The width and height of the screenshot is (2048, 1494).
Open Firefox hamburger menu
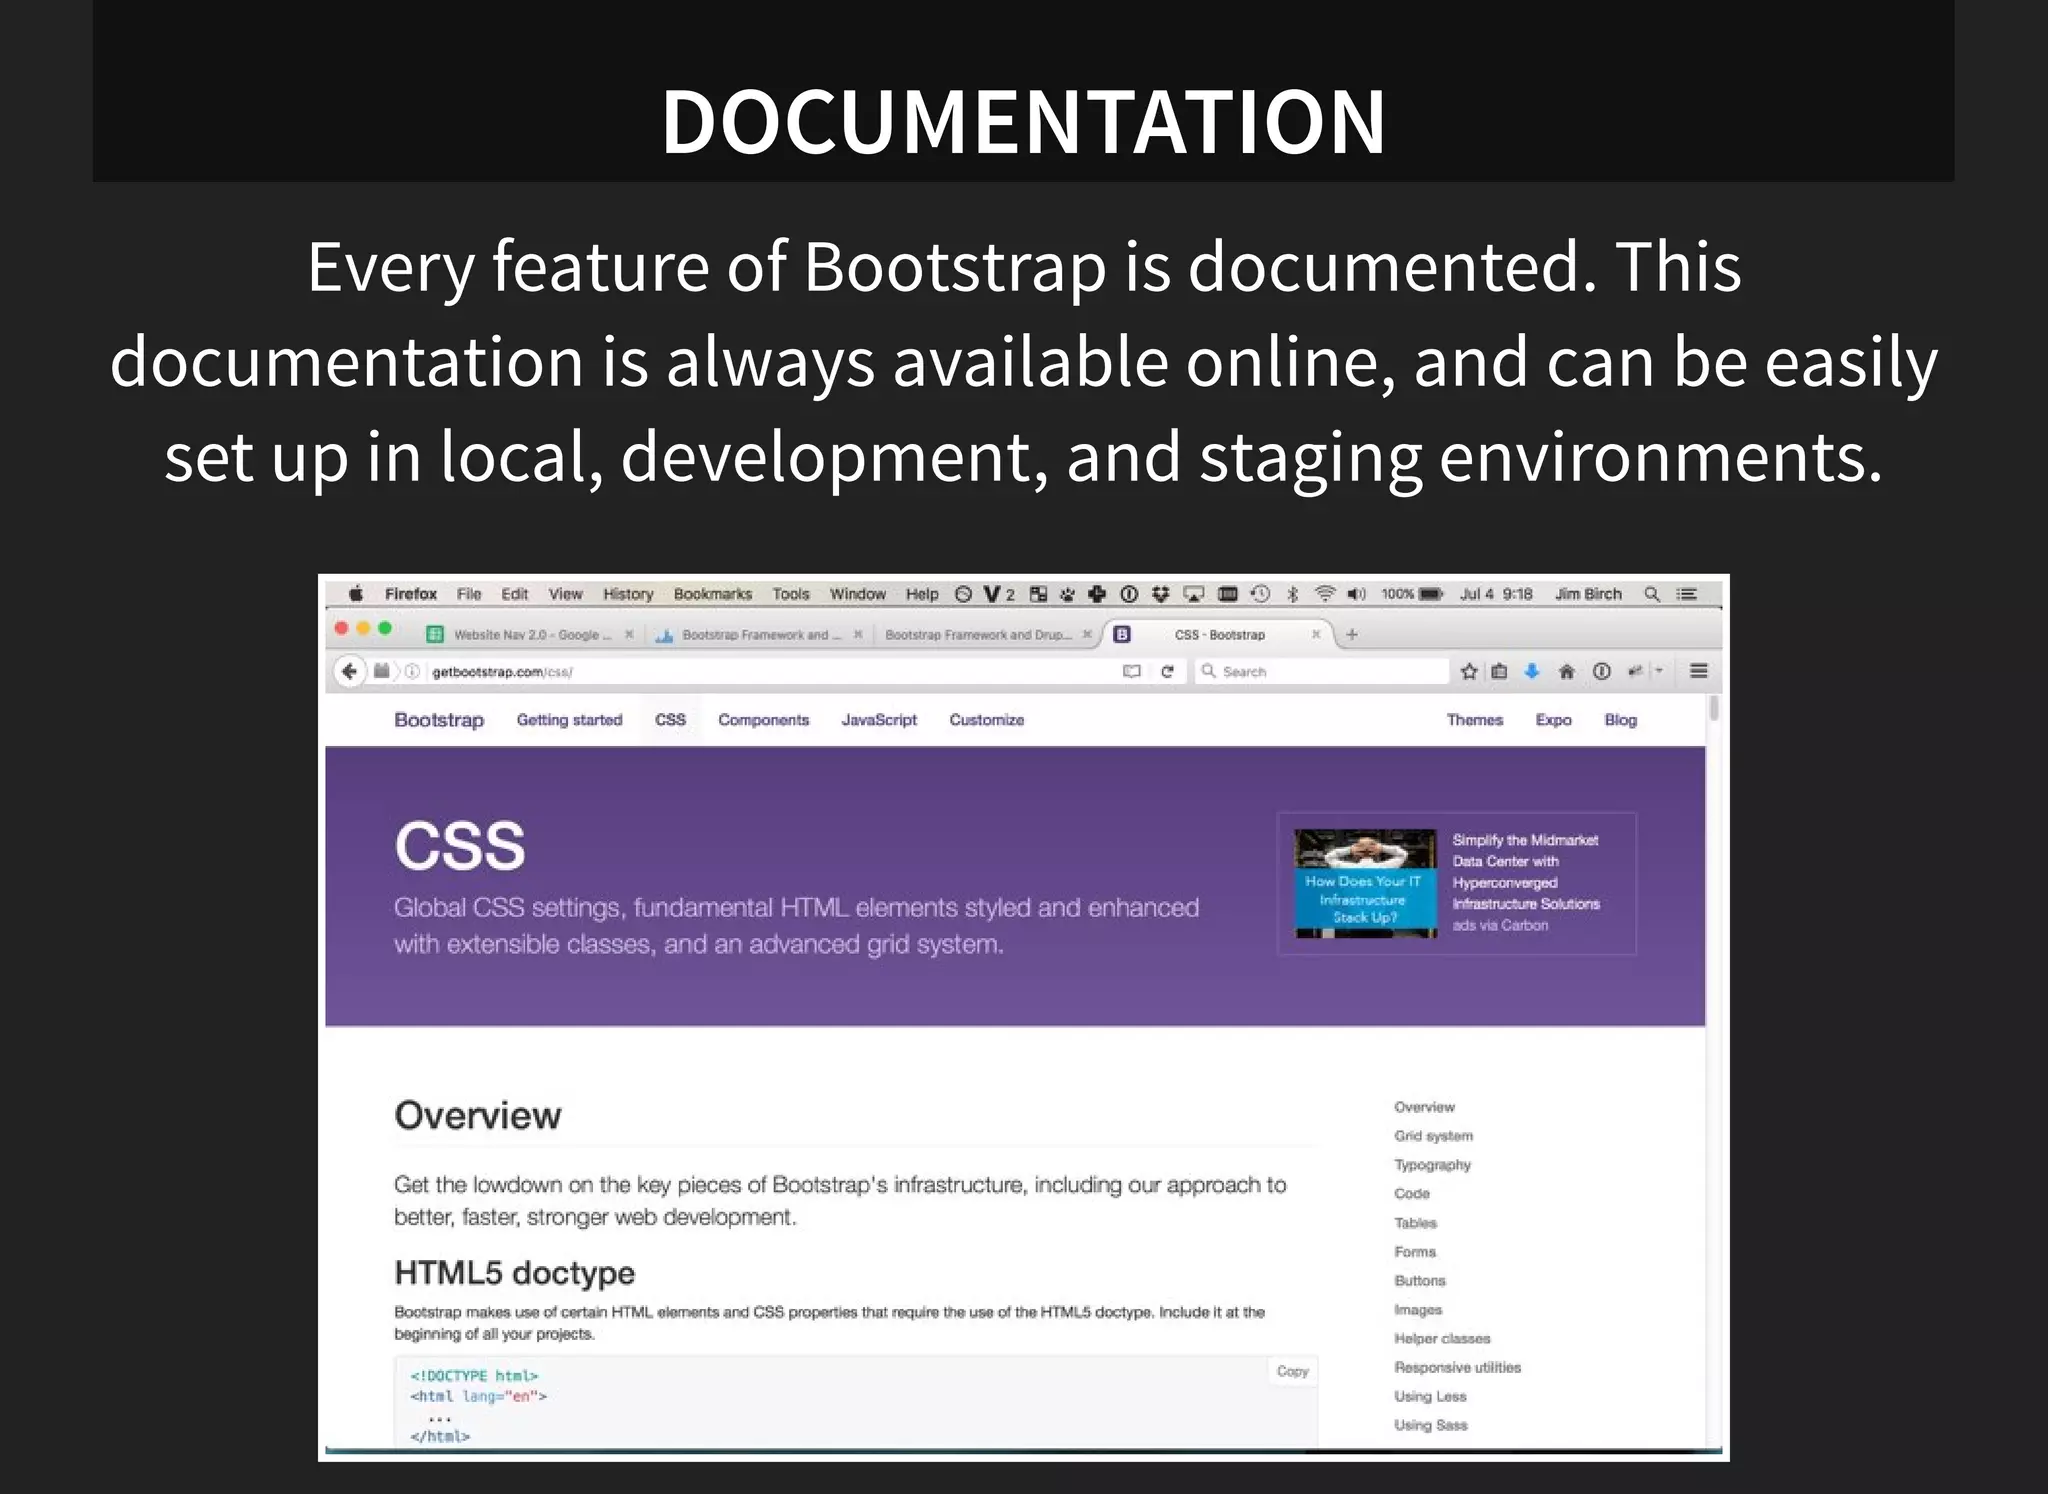click(x=1698, y=671)
